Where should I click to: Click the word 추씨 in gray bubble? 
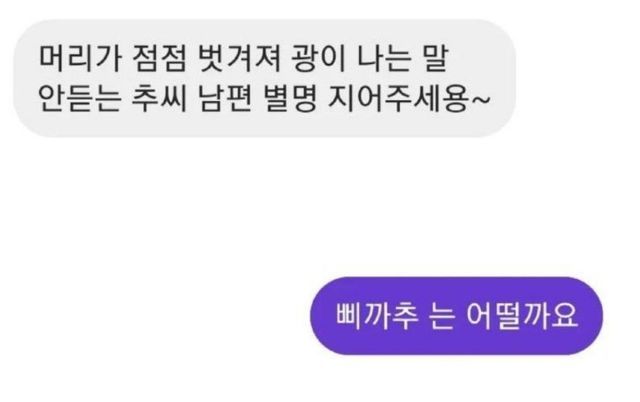pyautogui.click(x=159, y=99)
